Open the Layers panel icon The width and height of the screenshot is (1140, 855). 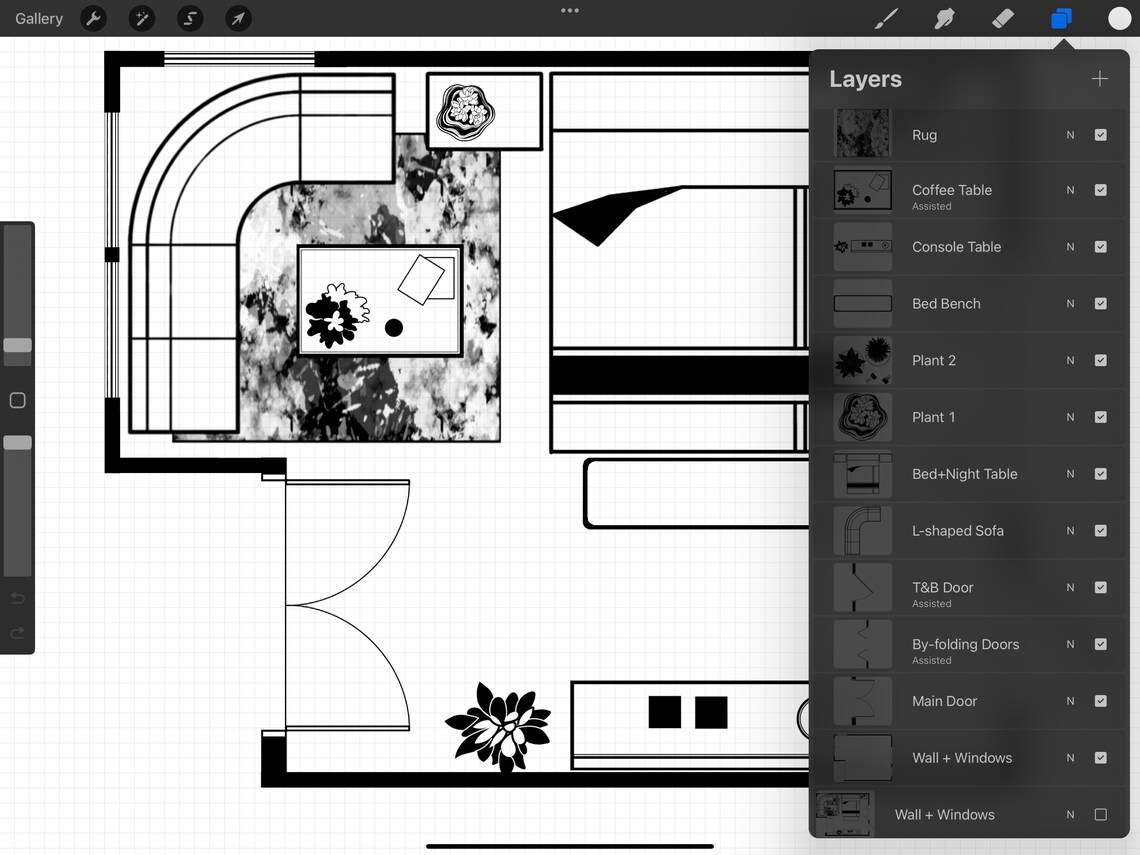1061,18
